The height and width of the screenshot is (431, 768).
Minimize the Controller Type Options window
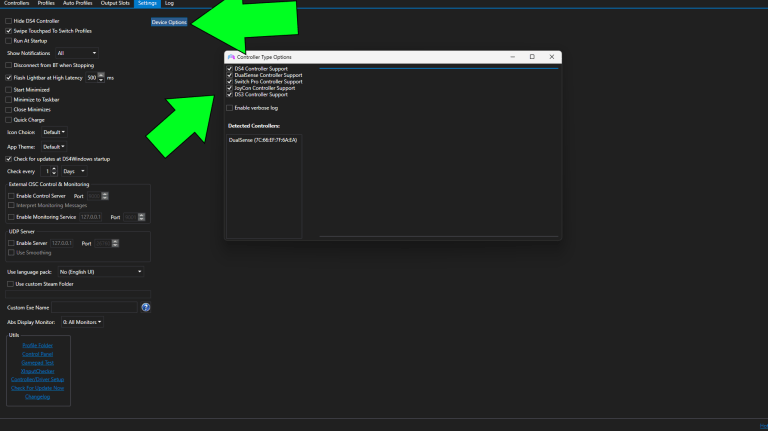[510, 57]
